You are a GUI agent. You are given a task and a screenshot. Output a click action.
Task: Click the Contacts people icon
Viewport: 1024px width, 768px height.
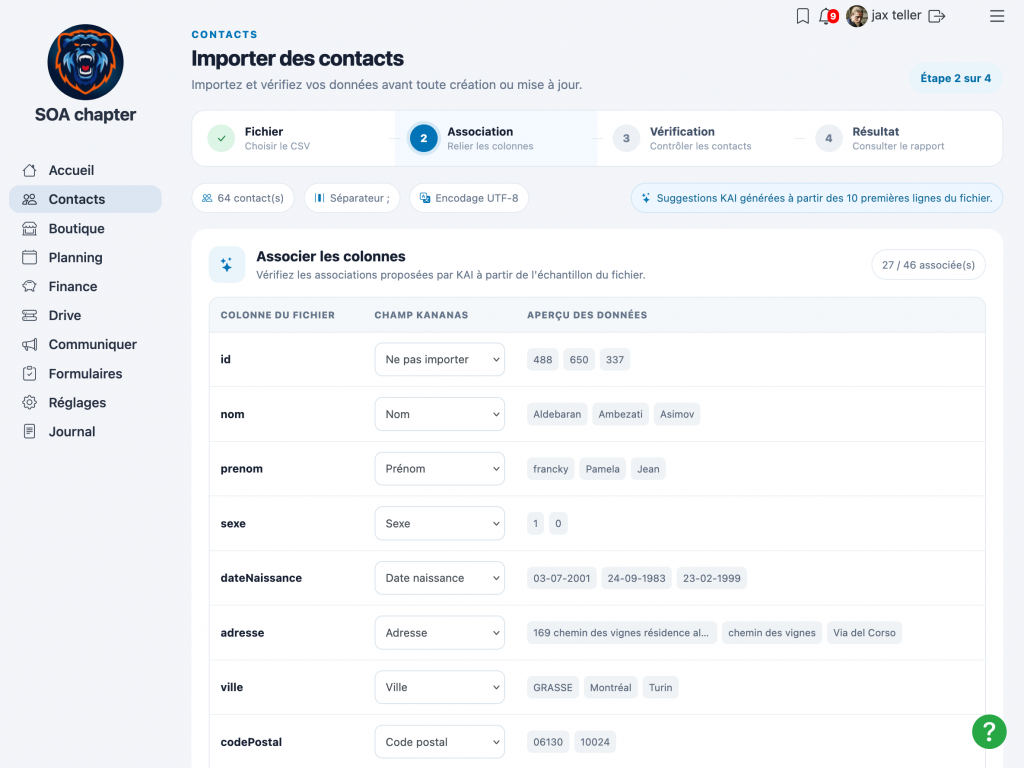pyautogui.click(x=29, y=199)
